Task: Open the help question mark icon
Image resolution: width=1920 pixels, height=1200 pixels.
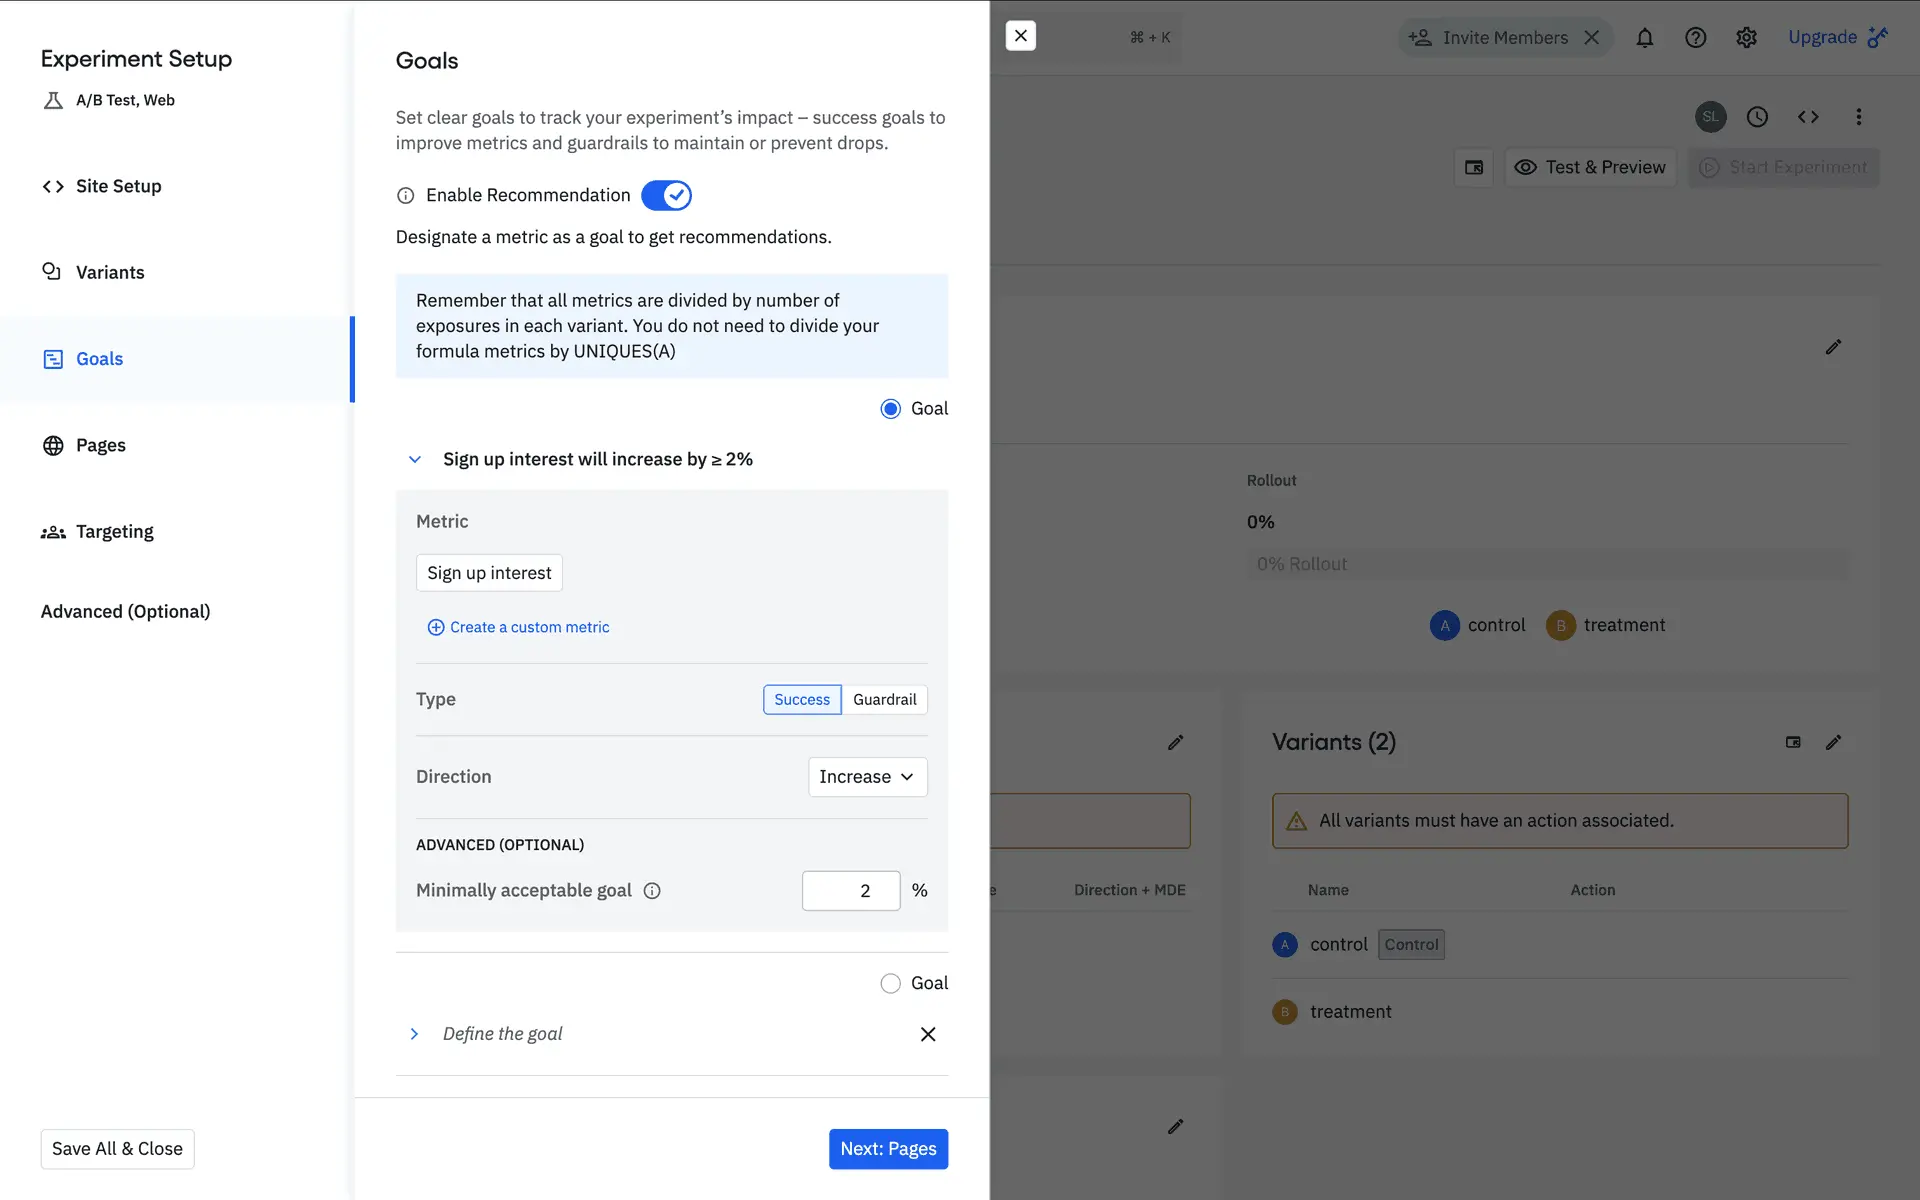Action: 1695,38
